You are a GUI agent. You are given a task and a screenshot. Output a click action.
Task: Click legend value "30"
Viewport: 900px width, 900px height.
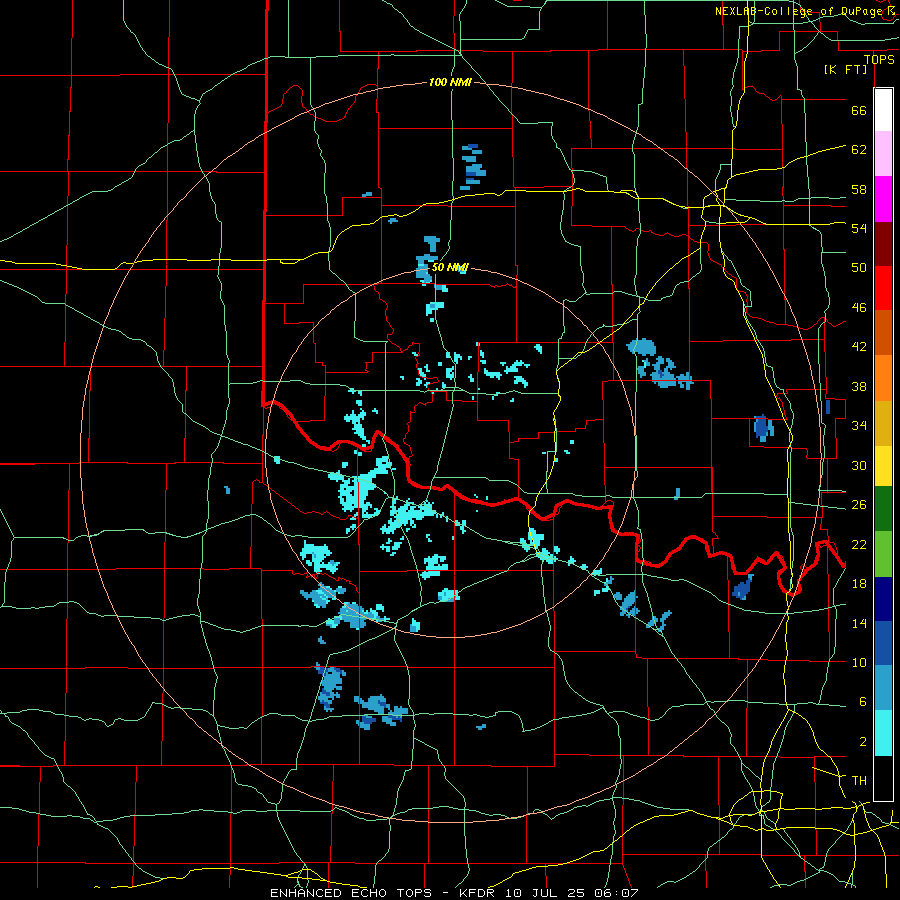859,465
